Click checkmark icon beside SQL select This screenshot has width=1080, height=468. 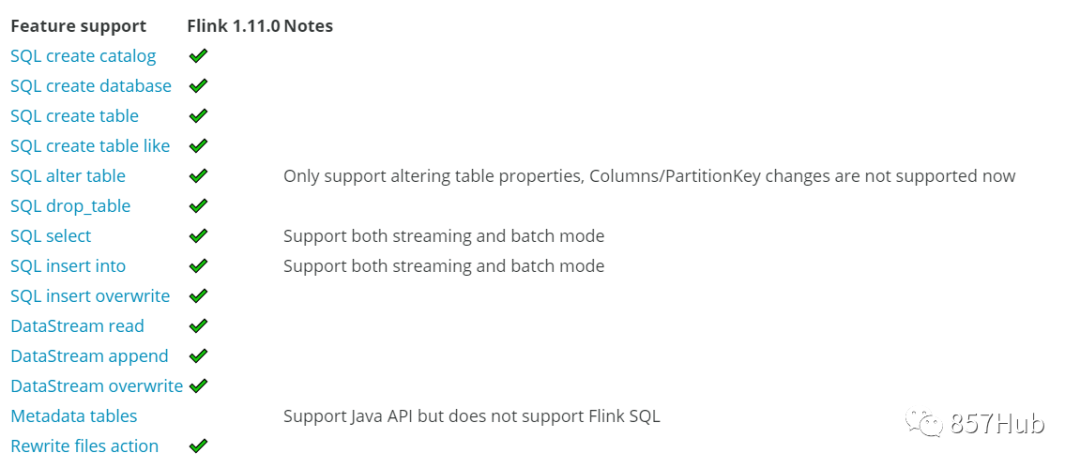[197, 236]
